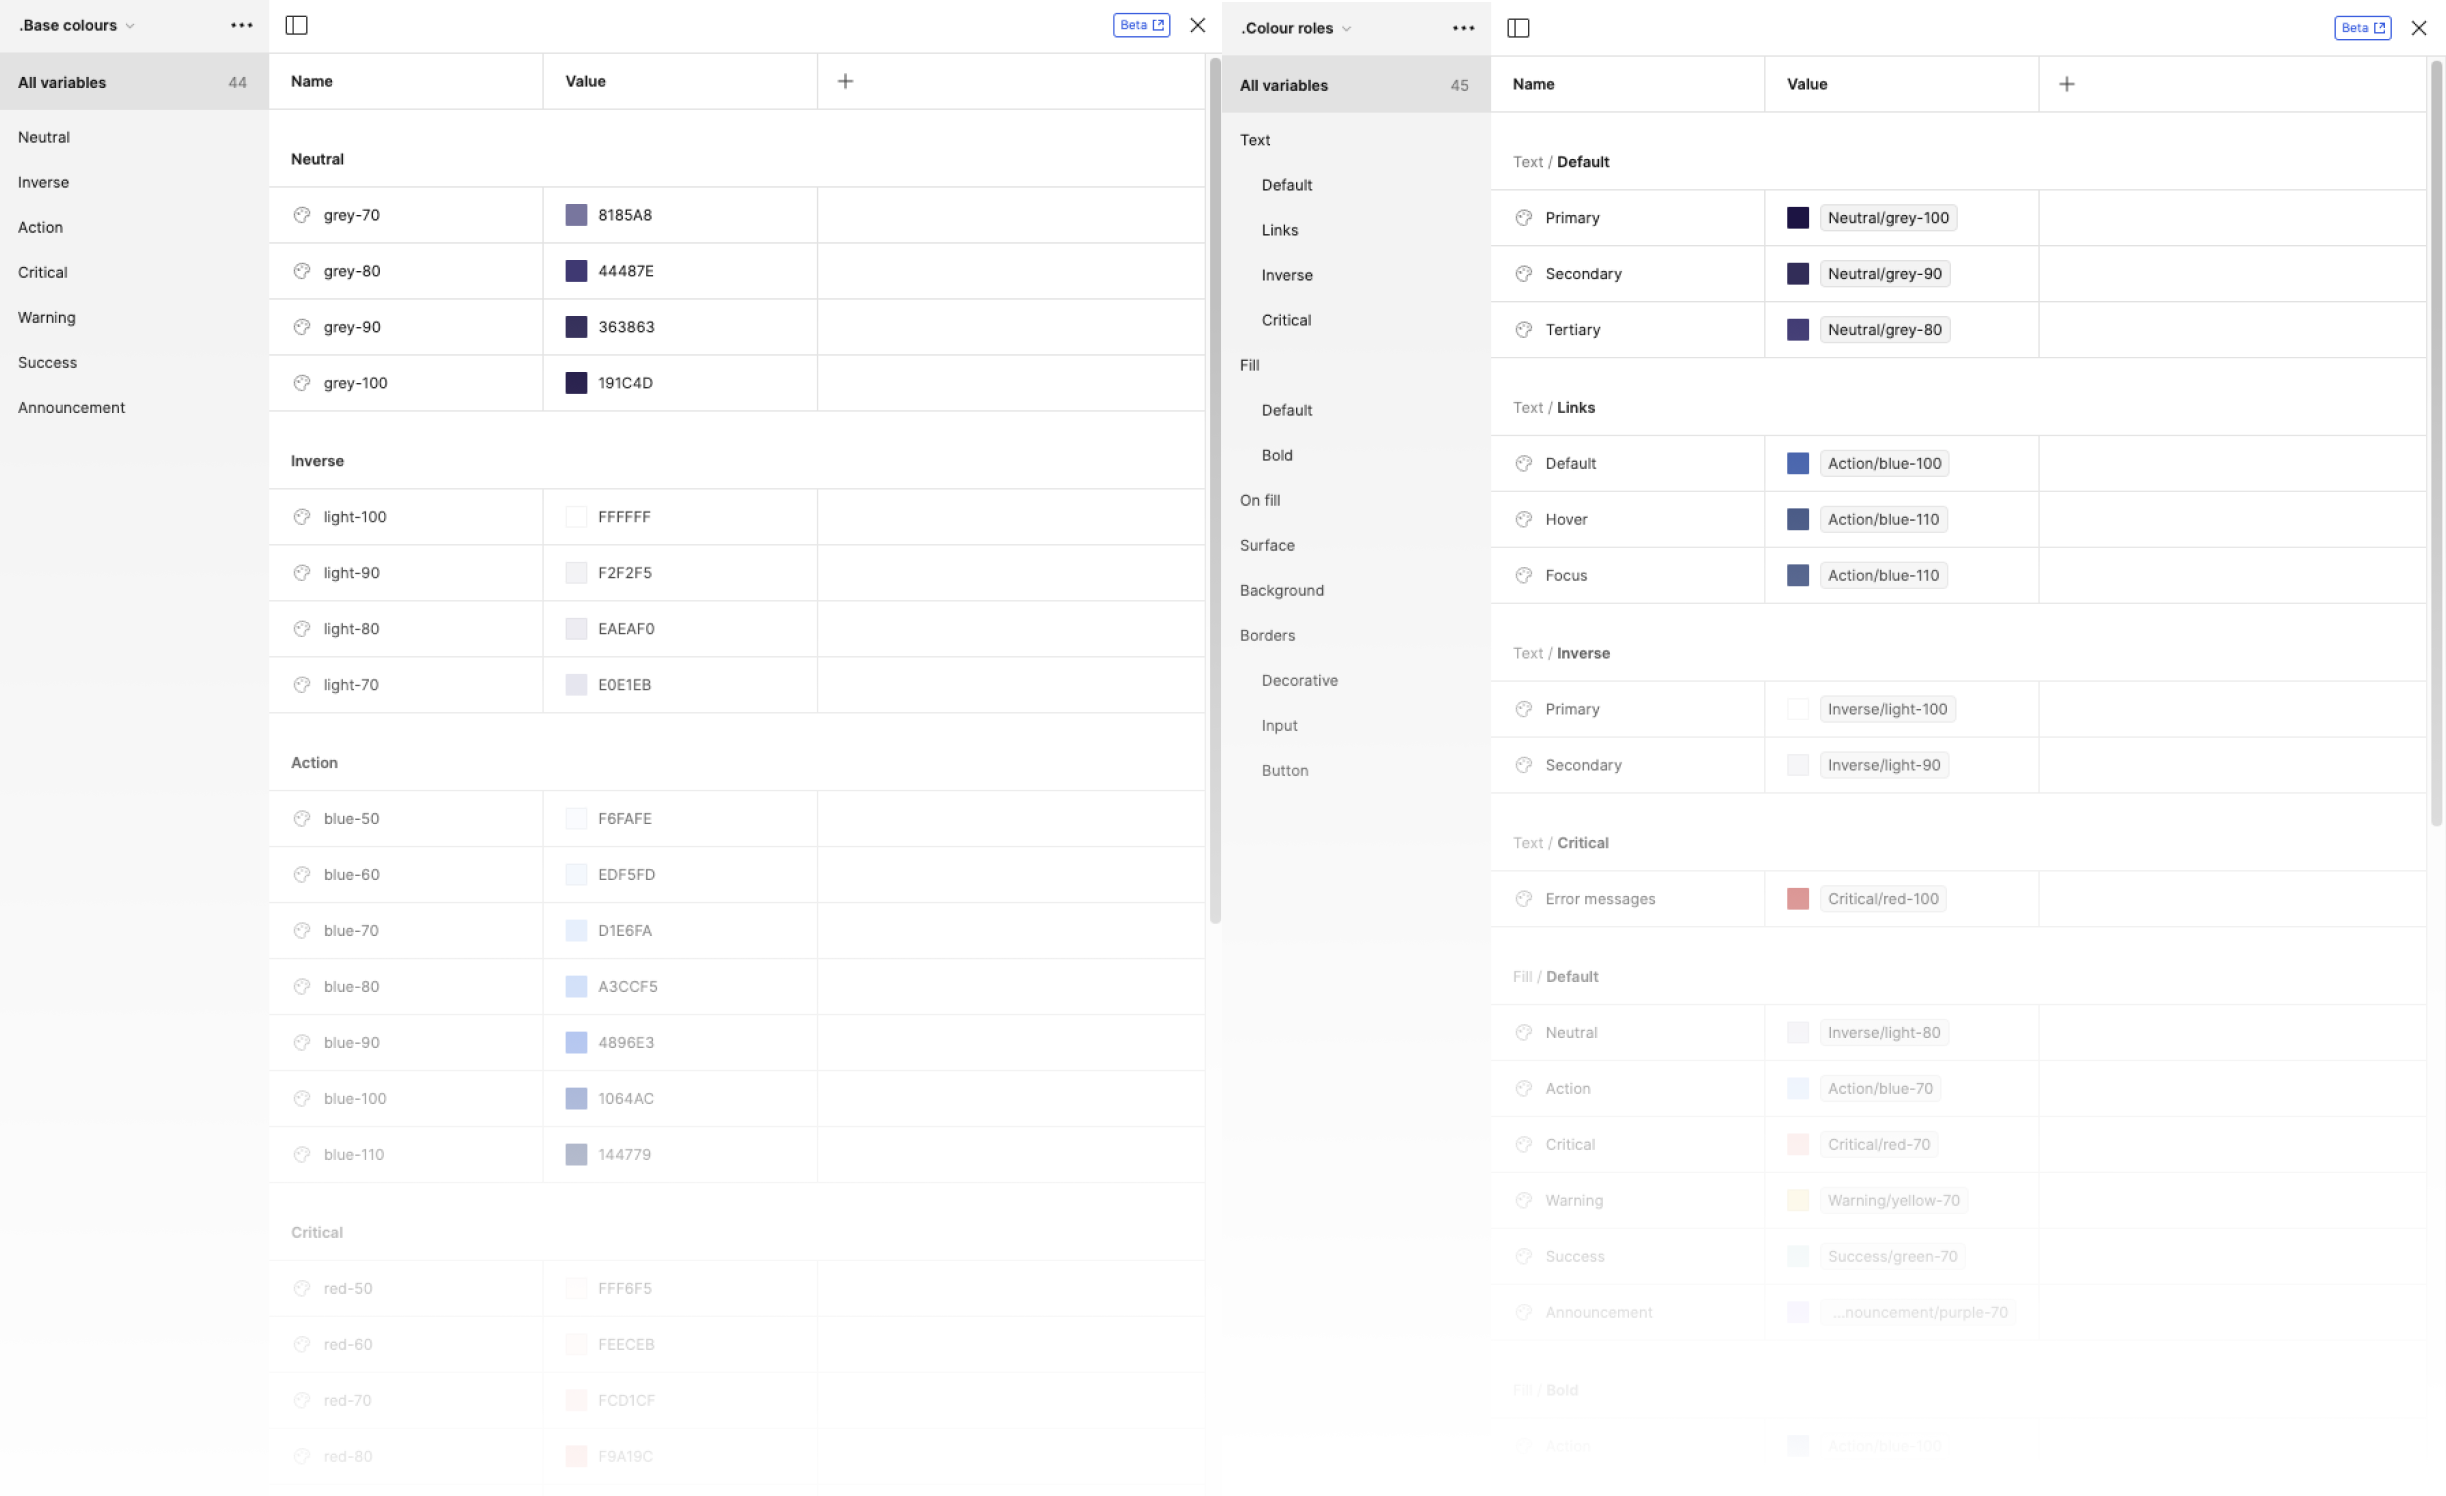Click the three-dot menu on Base colours
Viewport: 2446px width, 1496px height.
(241, 26)
